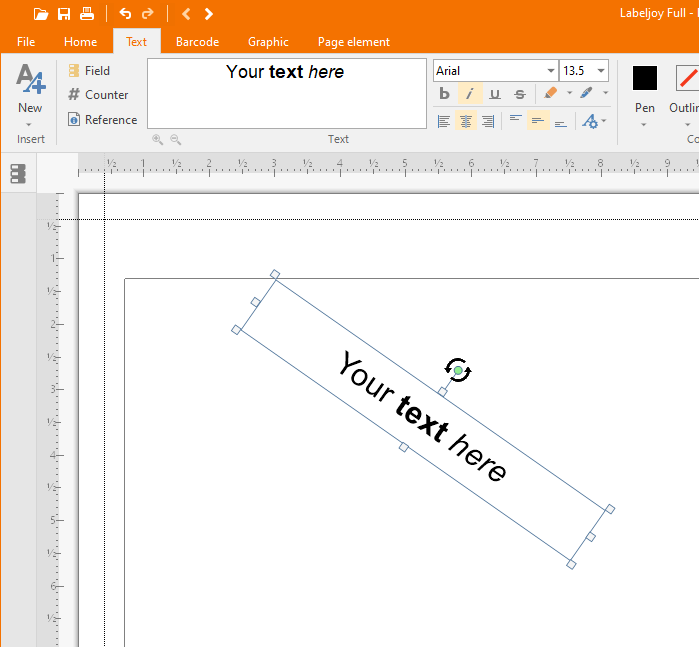Click the black Pen color swatch
Viewport: 699px width, 647px height.
645,78
